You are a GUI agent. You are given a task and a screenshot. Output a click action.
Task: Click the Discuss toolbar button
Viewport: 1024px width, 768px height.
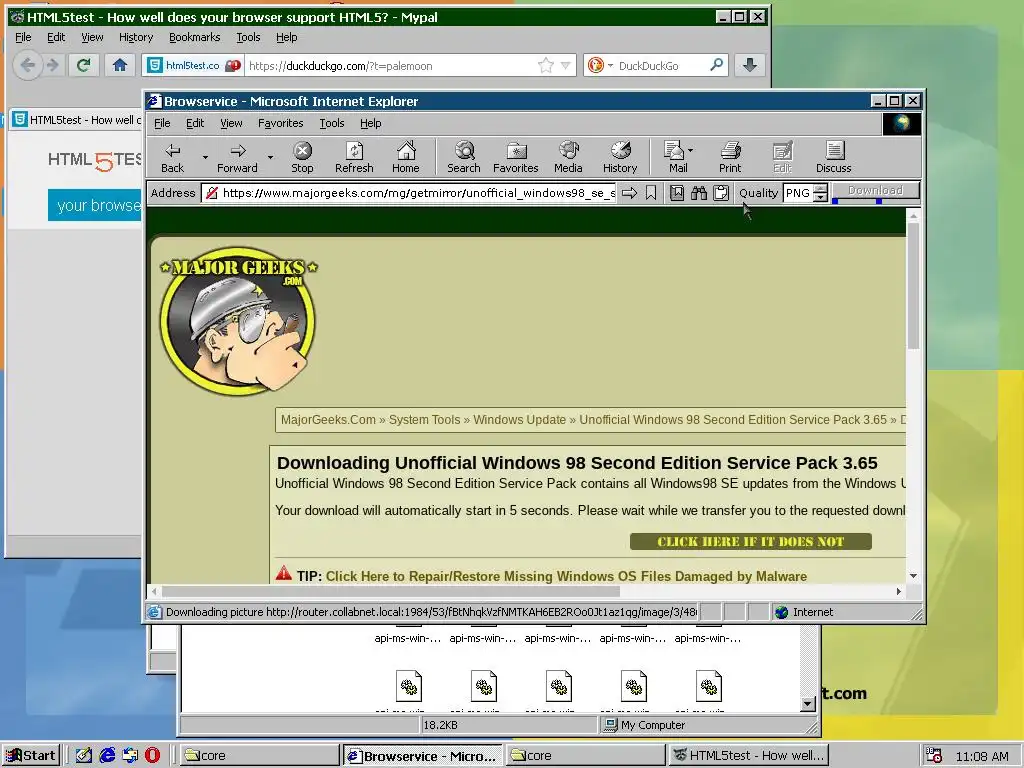pyautogui.click(x=833, y=158)
